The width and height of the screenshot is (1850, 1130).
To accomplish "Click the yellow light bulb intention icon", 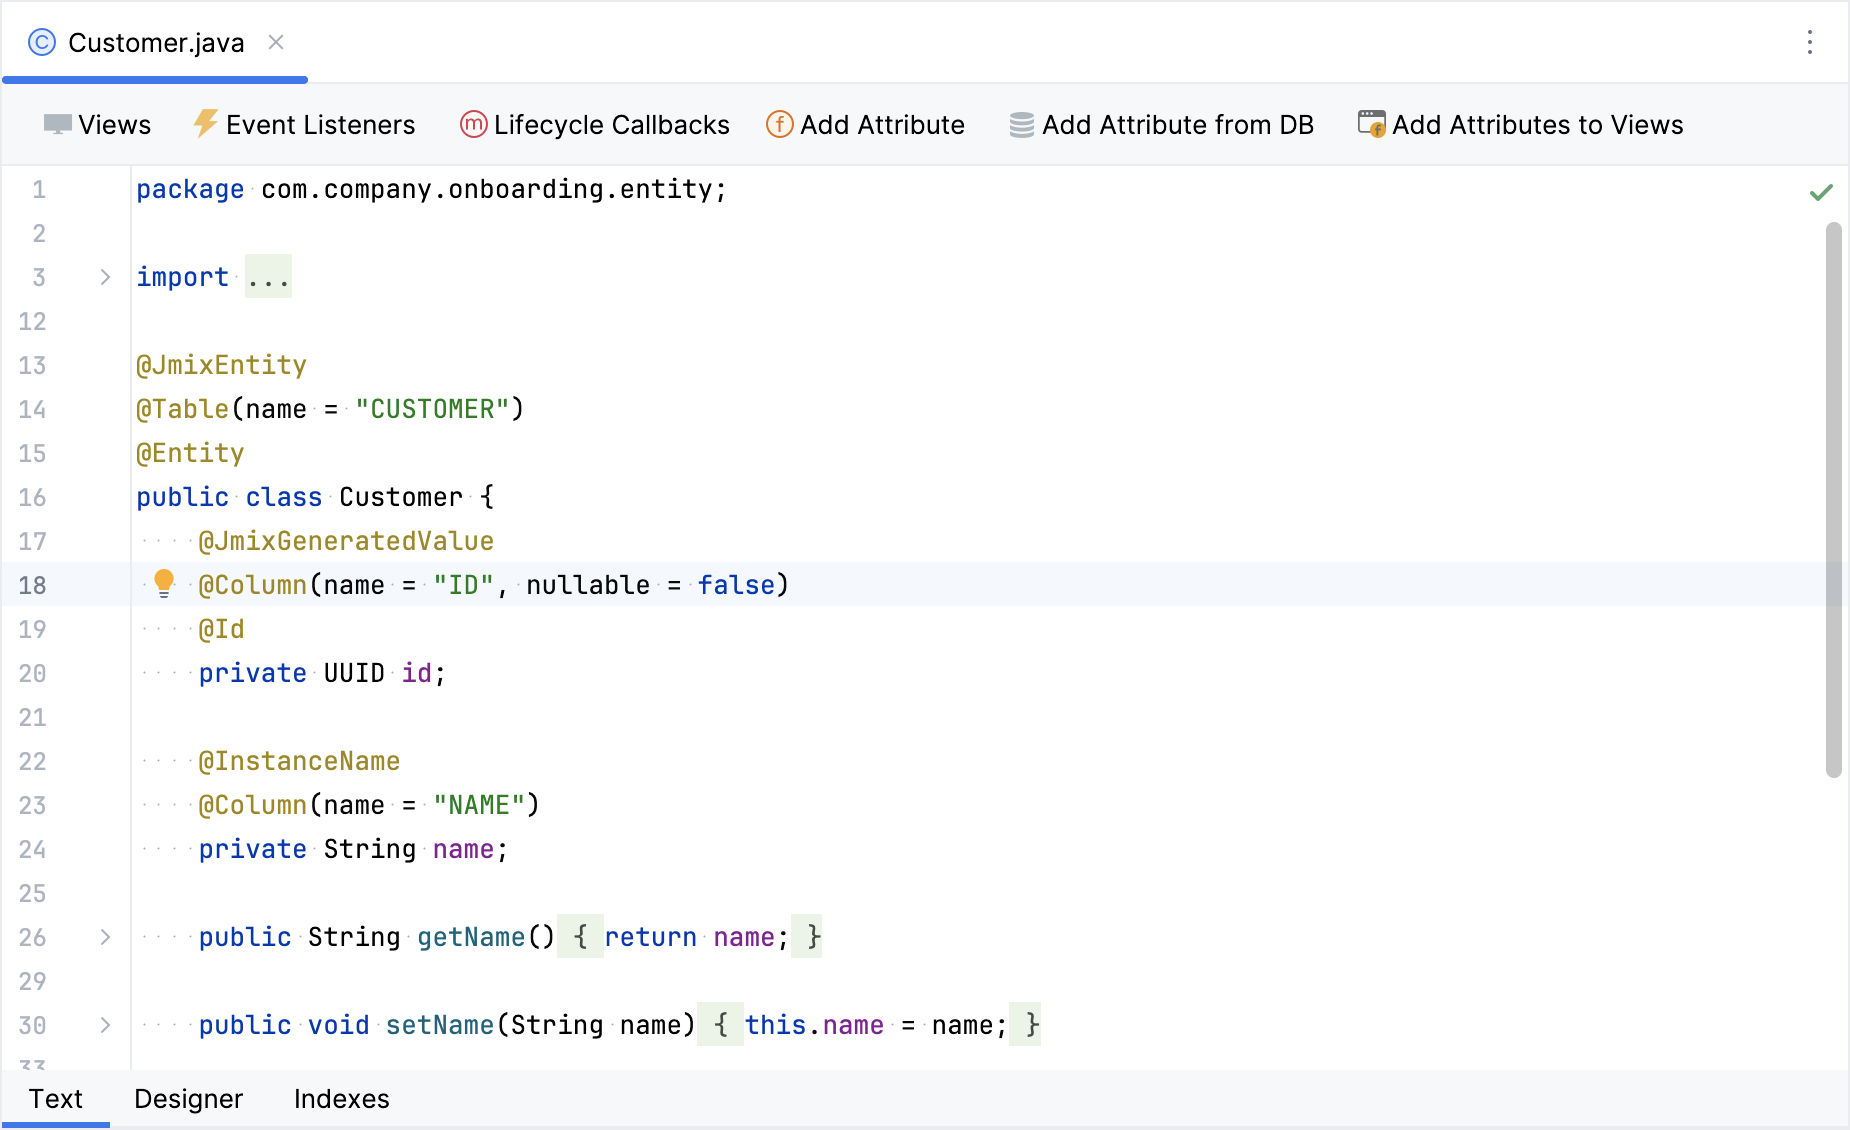I will [164, 584].
